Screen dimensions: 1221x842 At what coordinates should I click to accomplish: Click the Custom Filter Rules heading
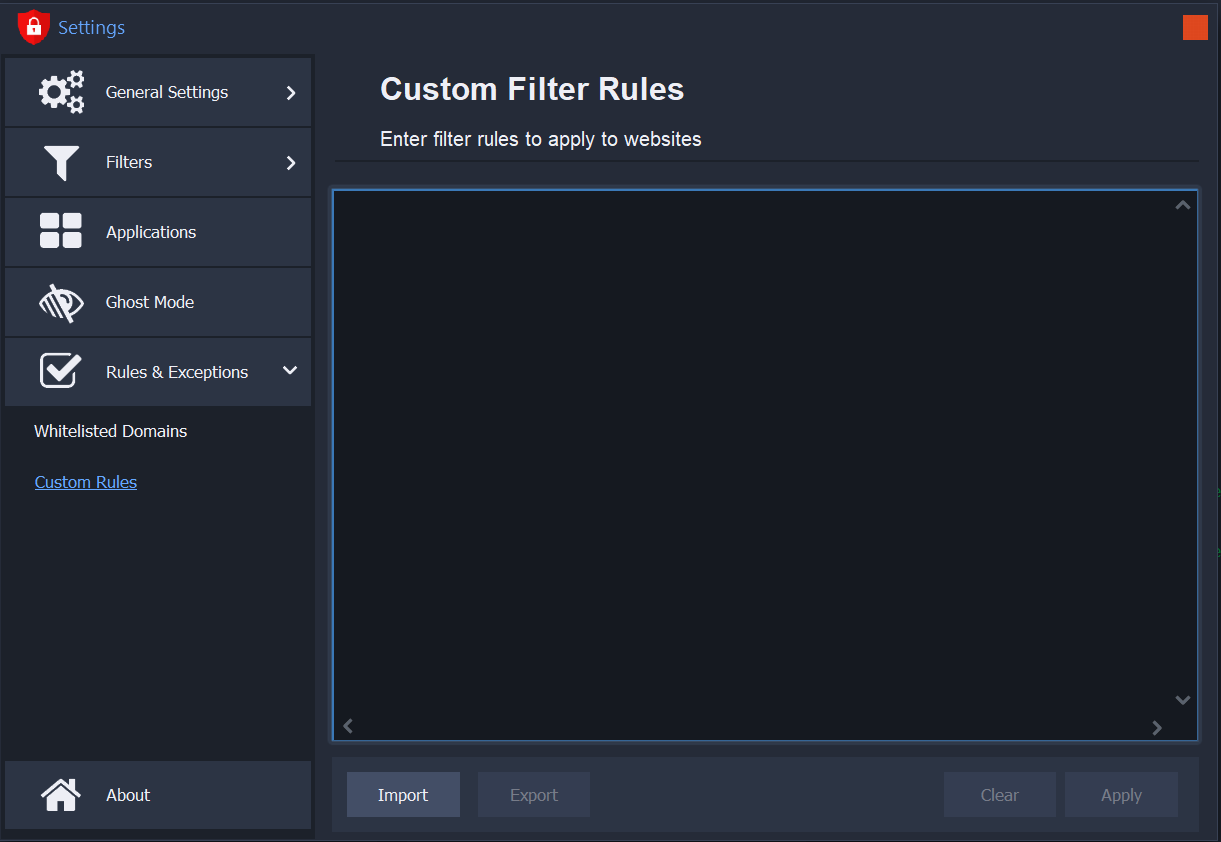click(532, 89)
